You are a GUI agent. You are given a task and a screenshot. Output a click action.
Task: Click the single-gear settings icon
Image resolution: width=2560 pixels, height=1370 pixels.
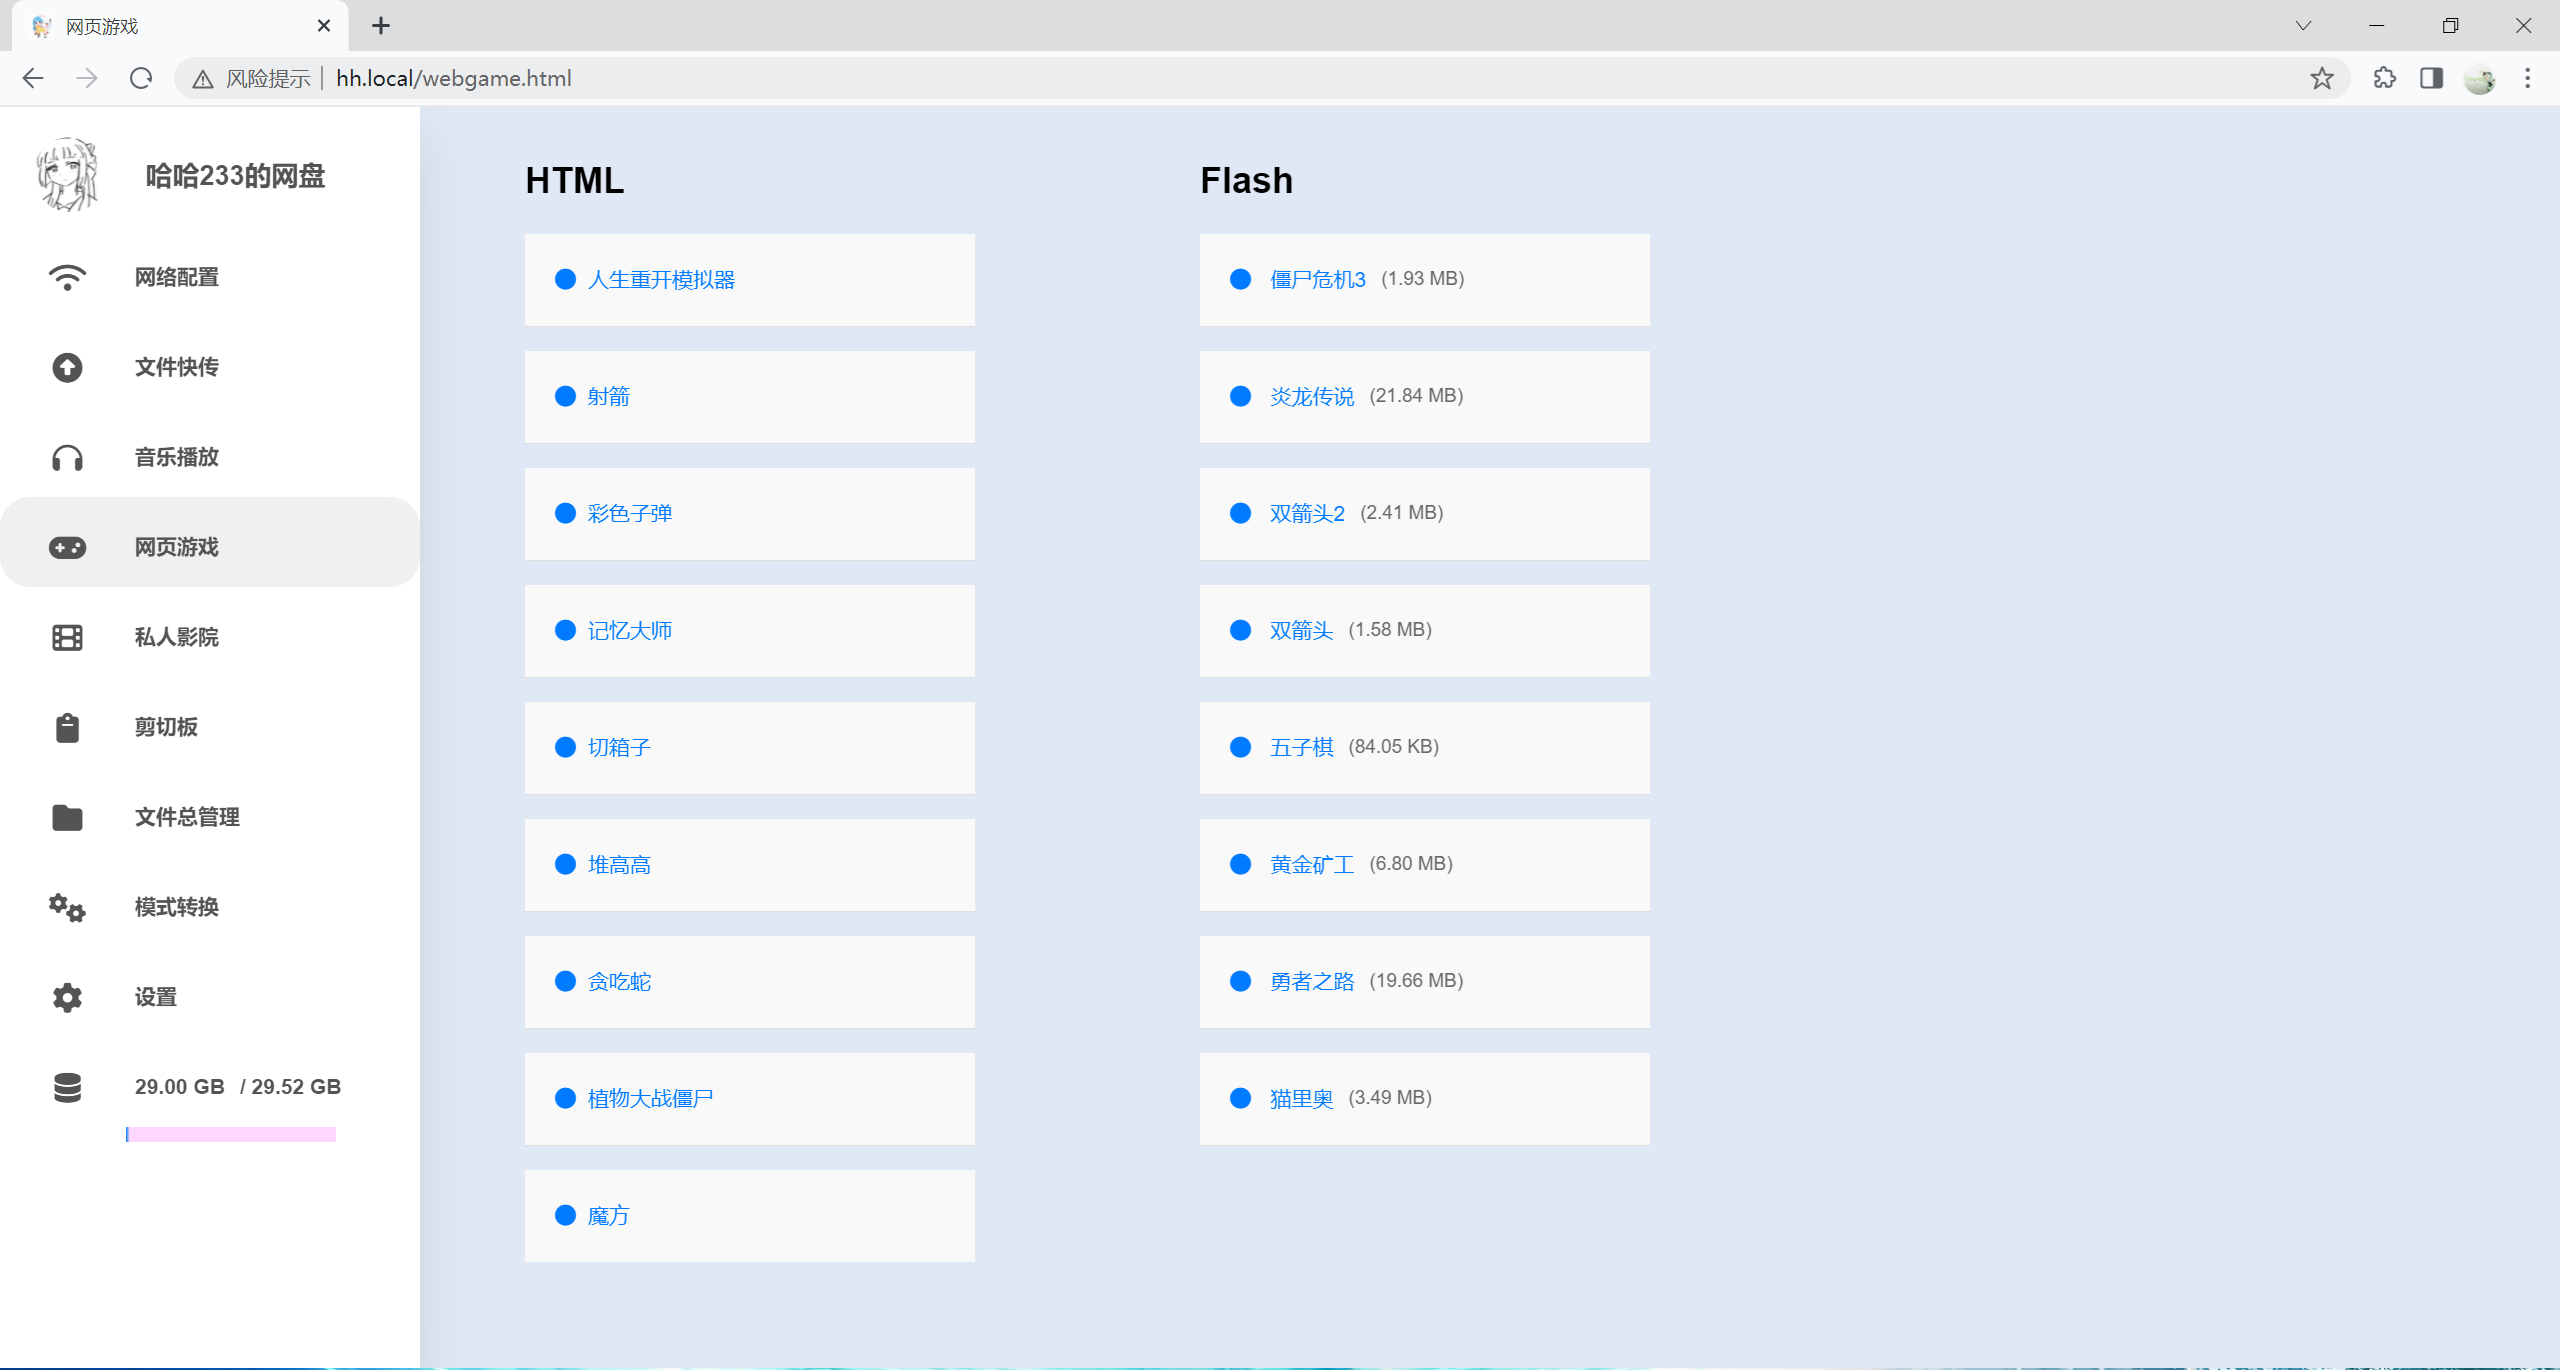(x=67, y=997)
